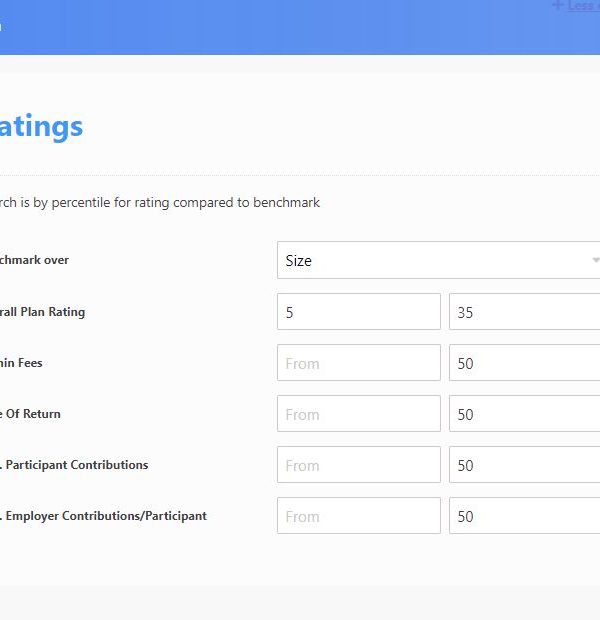The height and width of the screenshot is (620, 600).
Task: Focus the Admin Fees From field
Action: [x=358, y=363]
